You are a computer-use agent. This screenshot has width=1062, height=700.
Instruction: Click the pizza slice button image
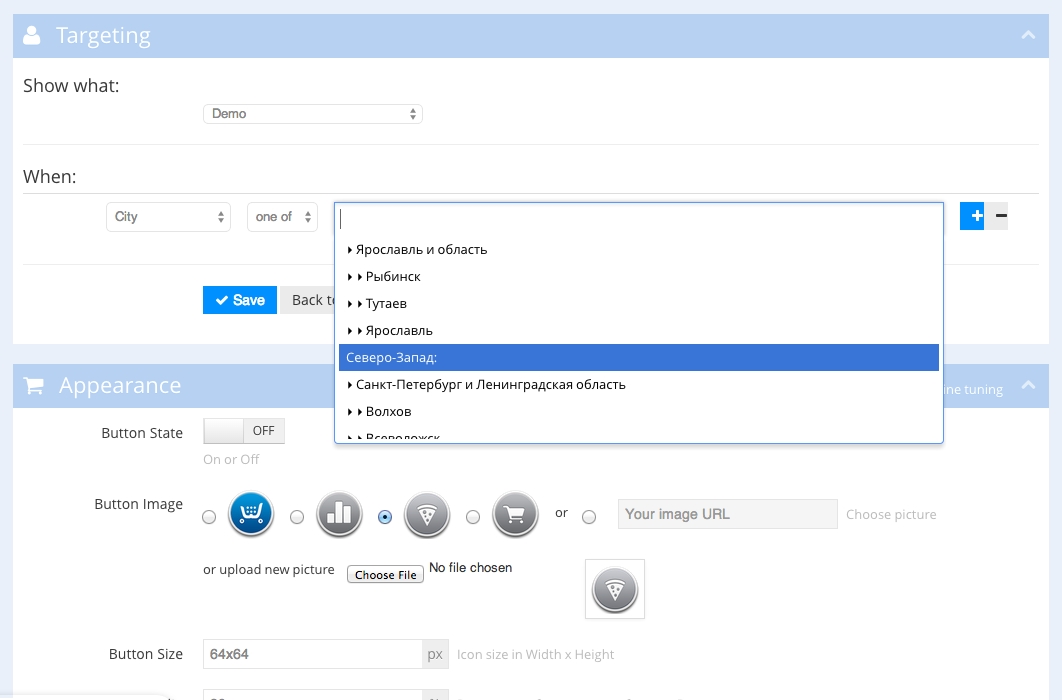click(427, 515)
